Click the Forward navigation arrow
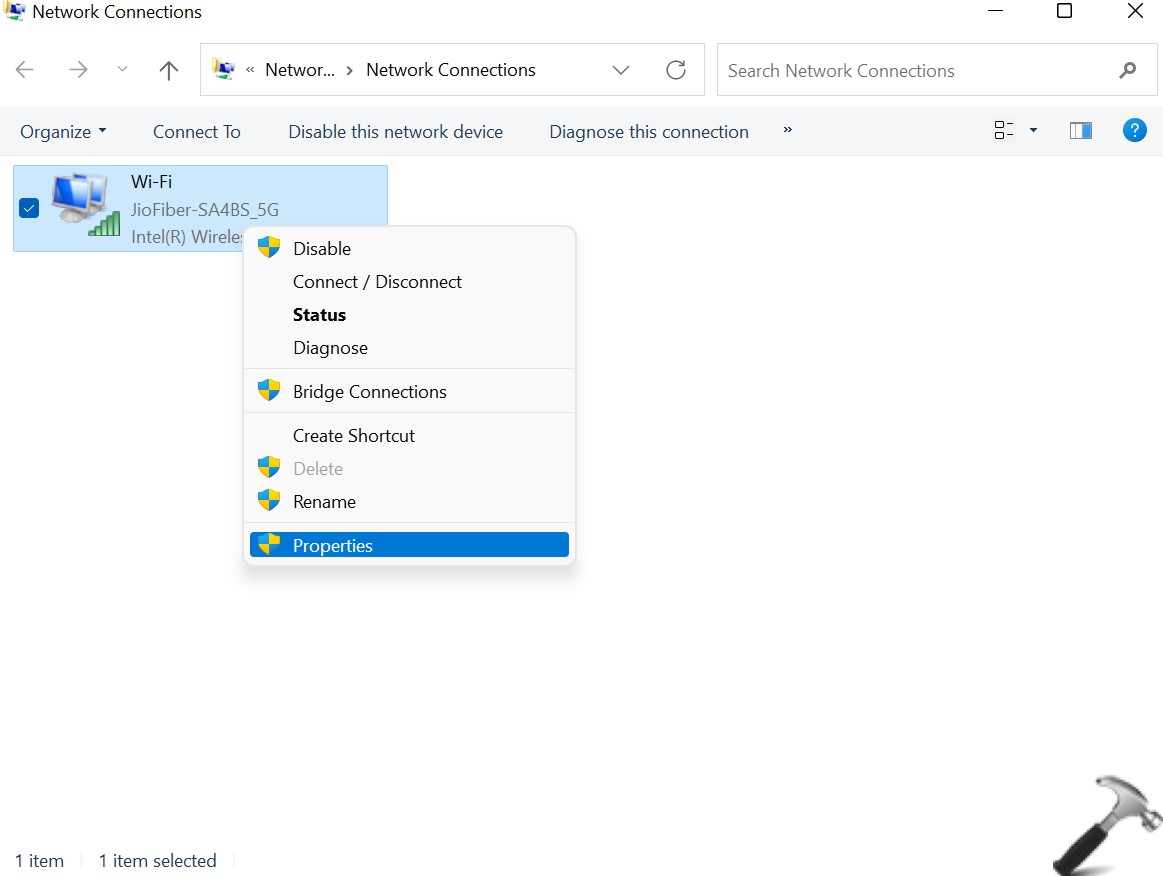1163x876 pixels. click(78, 70)
